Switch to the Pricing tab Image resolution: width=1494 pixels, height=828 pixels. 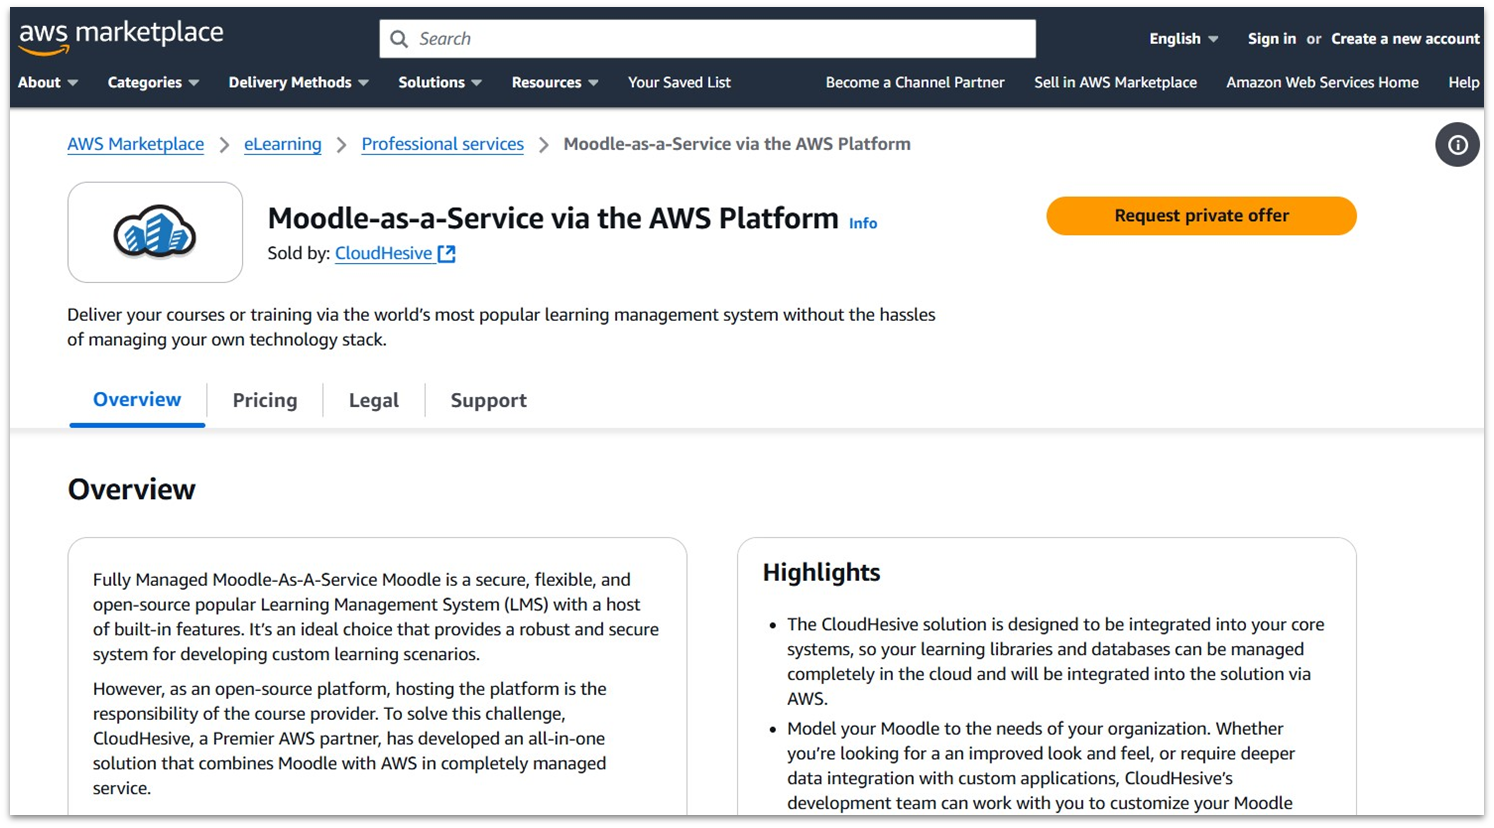265,401
